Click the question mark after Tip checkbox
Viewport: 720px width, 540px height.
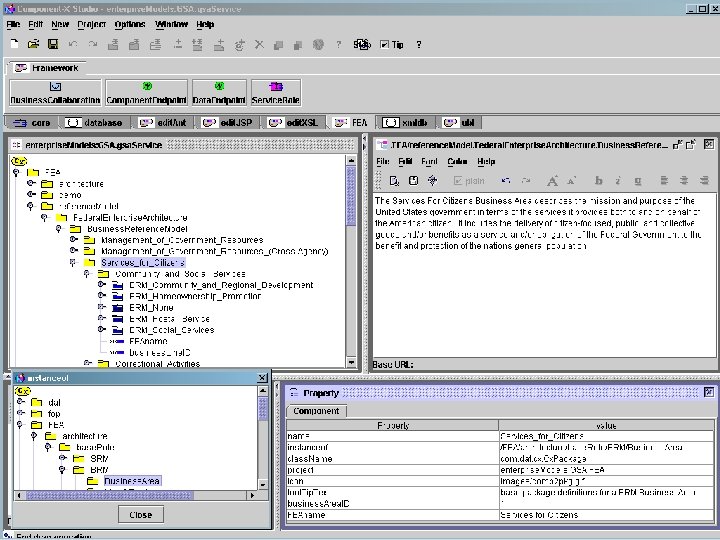[418, 45]
